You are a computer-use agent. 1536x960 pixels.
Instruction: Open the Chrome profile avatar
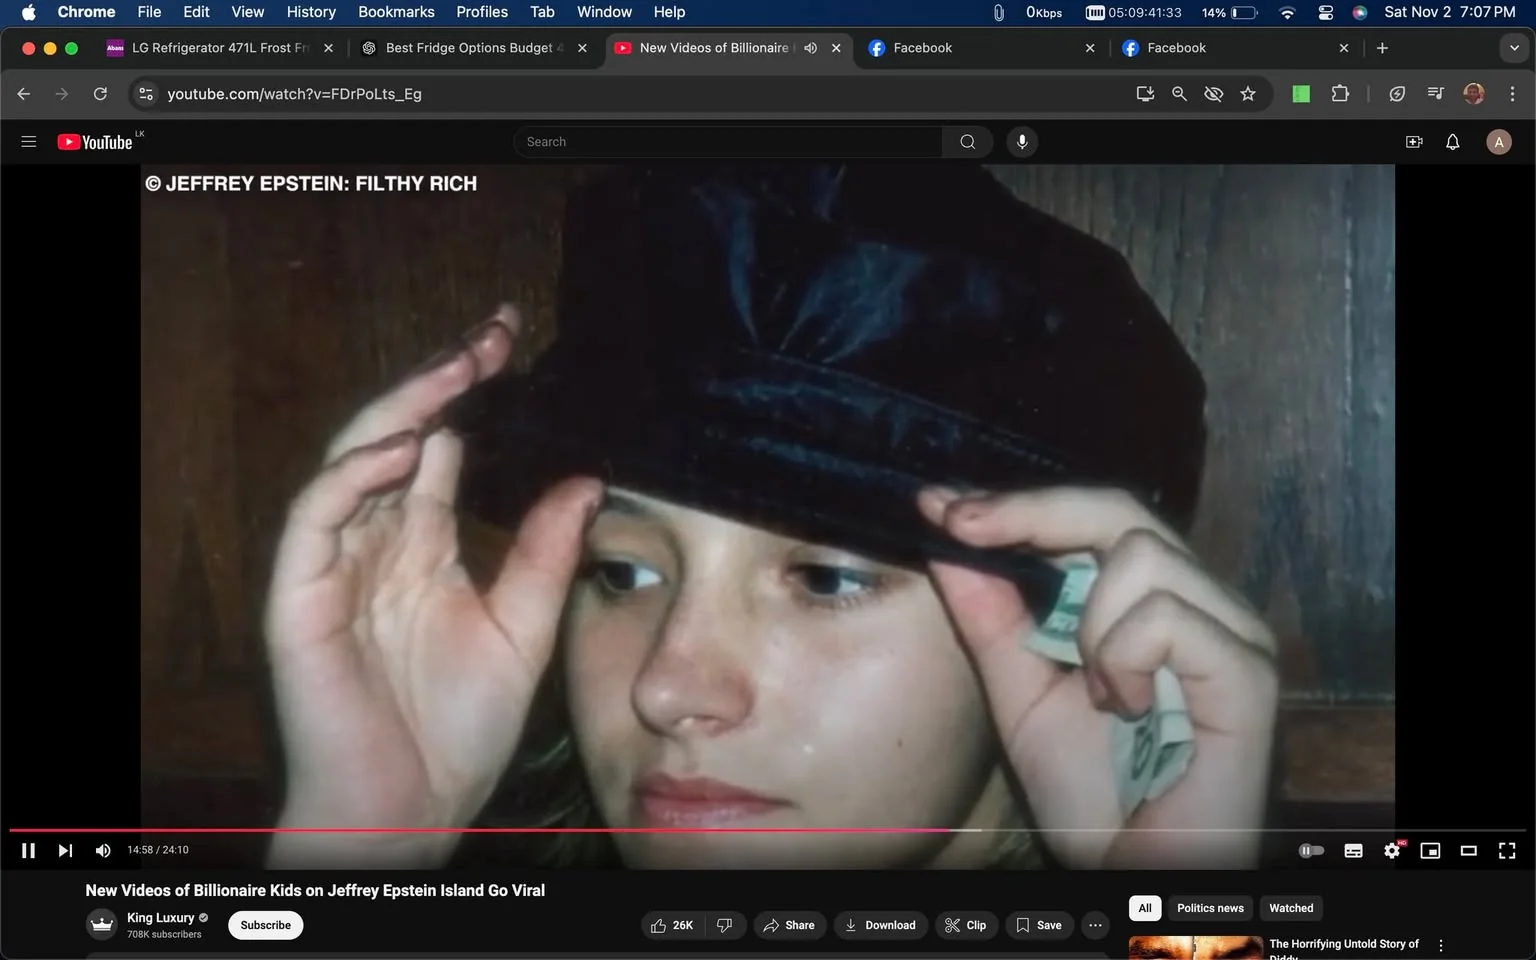(1473, 94)
